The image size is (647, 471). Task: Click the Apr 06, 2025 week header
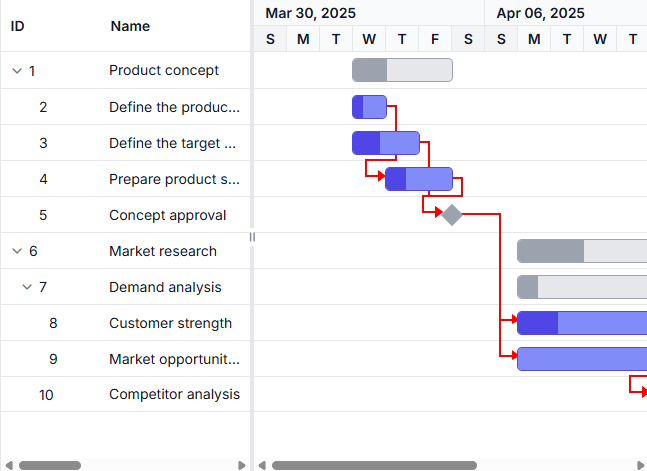(540, 13)
